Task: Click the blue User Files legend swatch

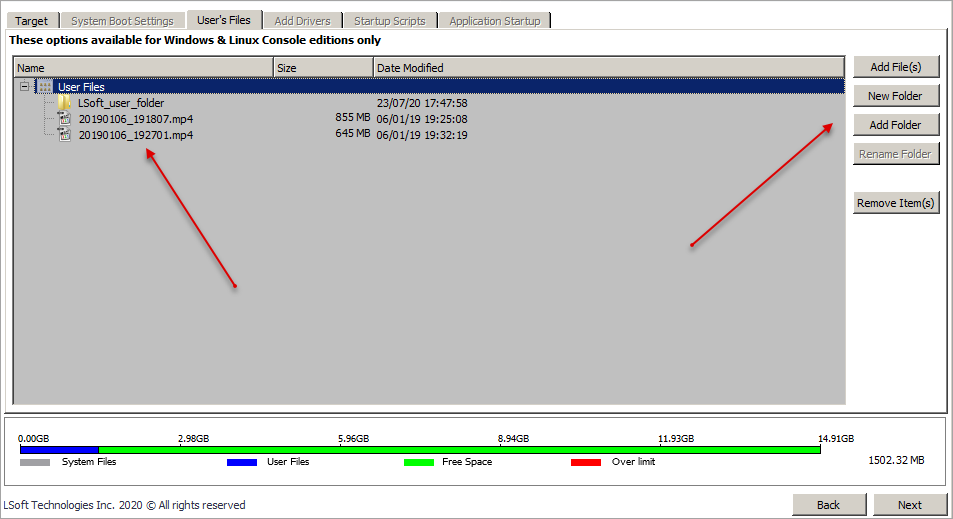Action: 242,462
